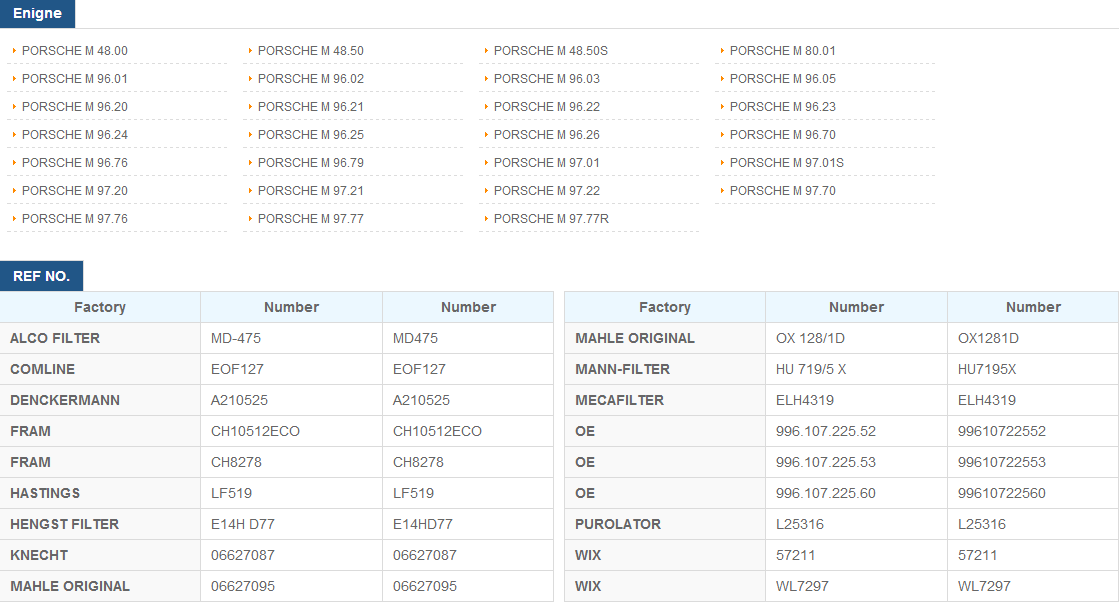
Task: Select the HASTINGS factory cell
Action: point(100,493)
